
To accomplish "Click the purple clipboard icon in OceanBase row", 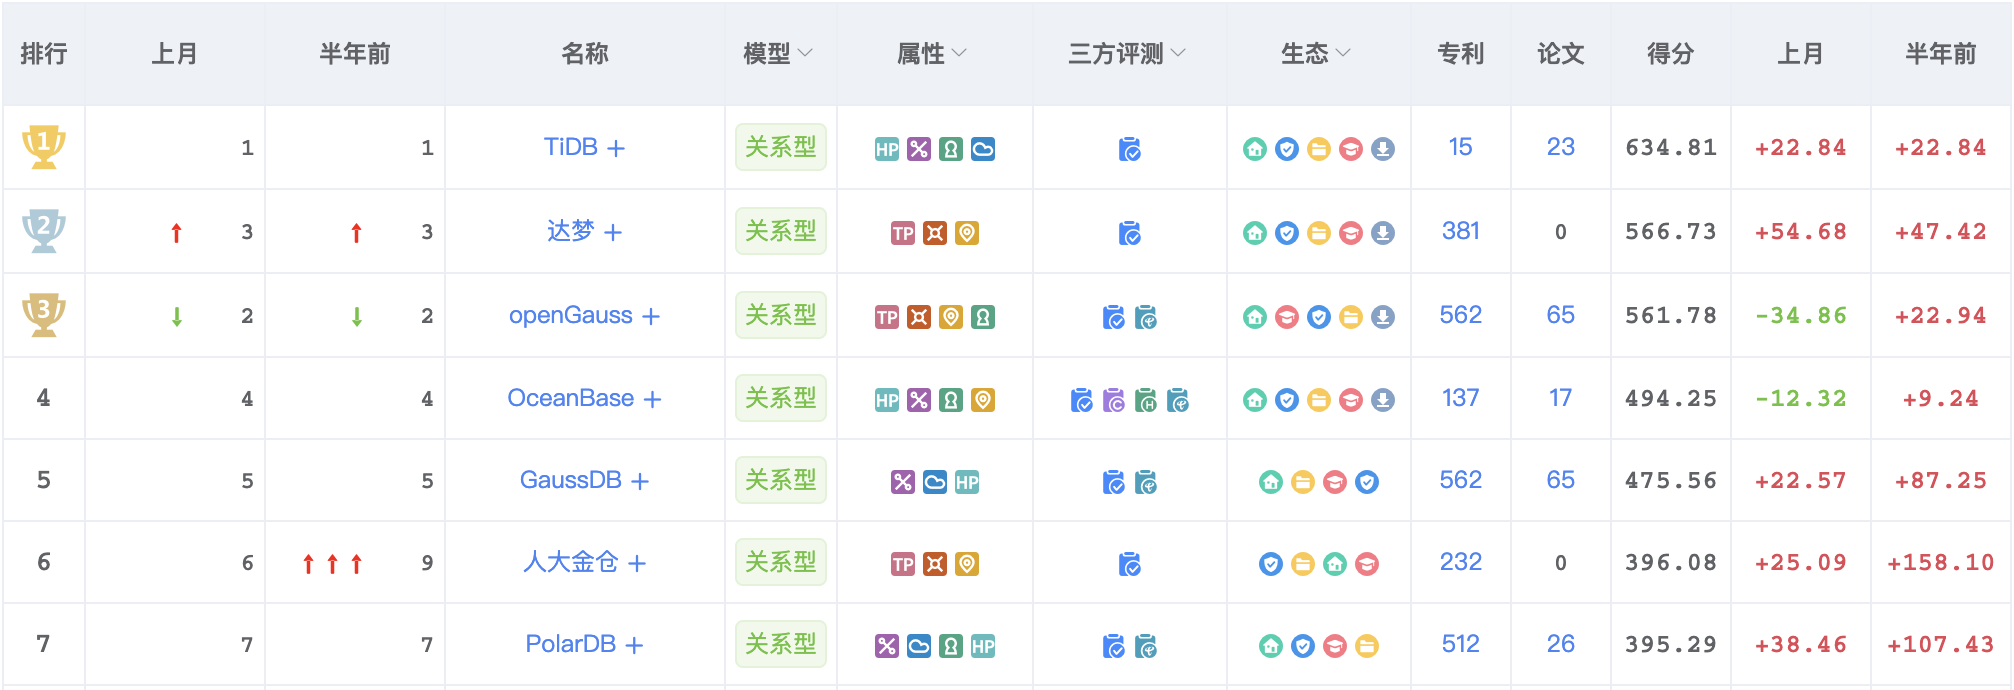I will click(x=1114, y=401).
